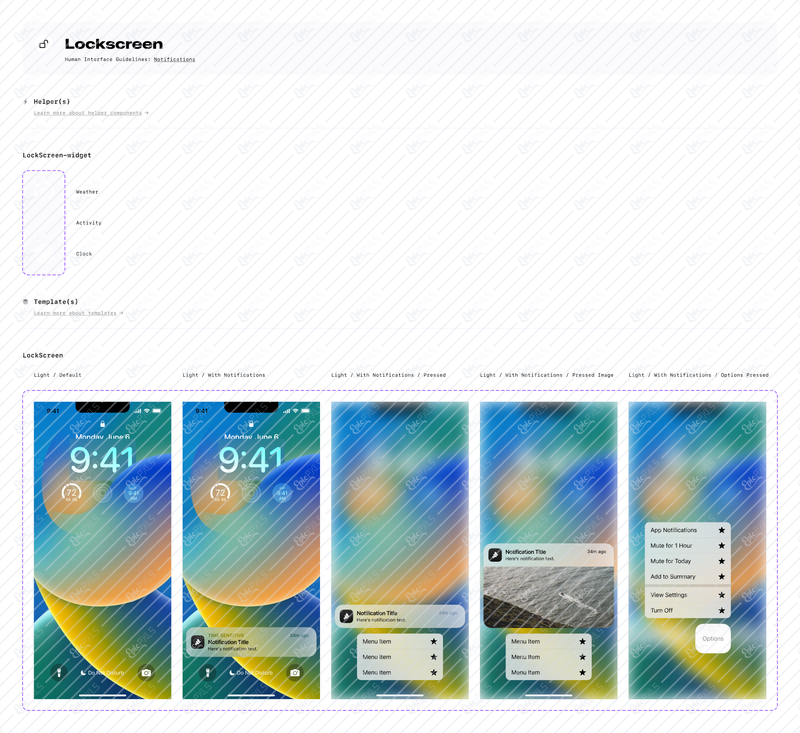Tap flashlight icon in Light / With Notifications mockup

pos(208,673)
